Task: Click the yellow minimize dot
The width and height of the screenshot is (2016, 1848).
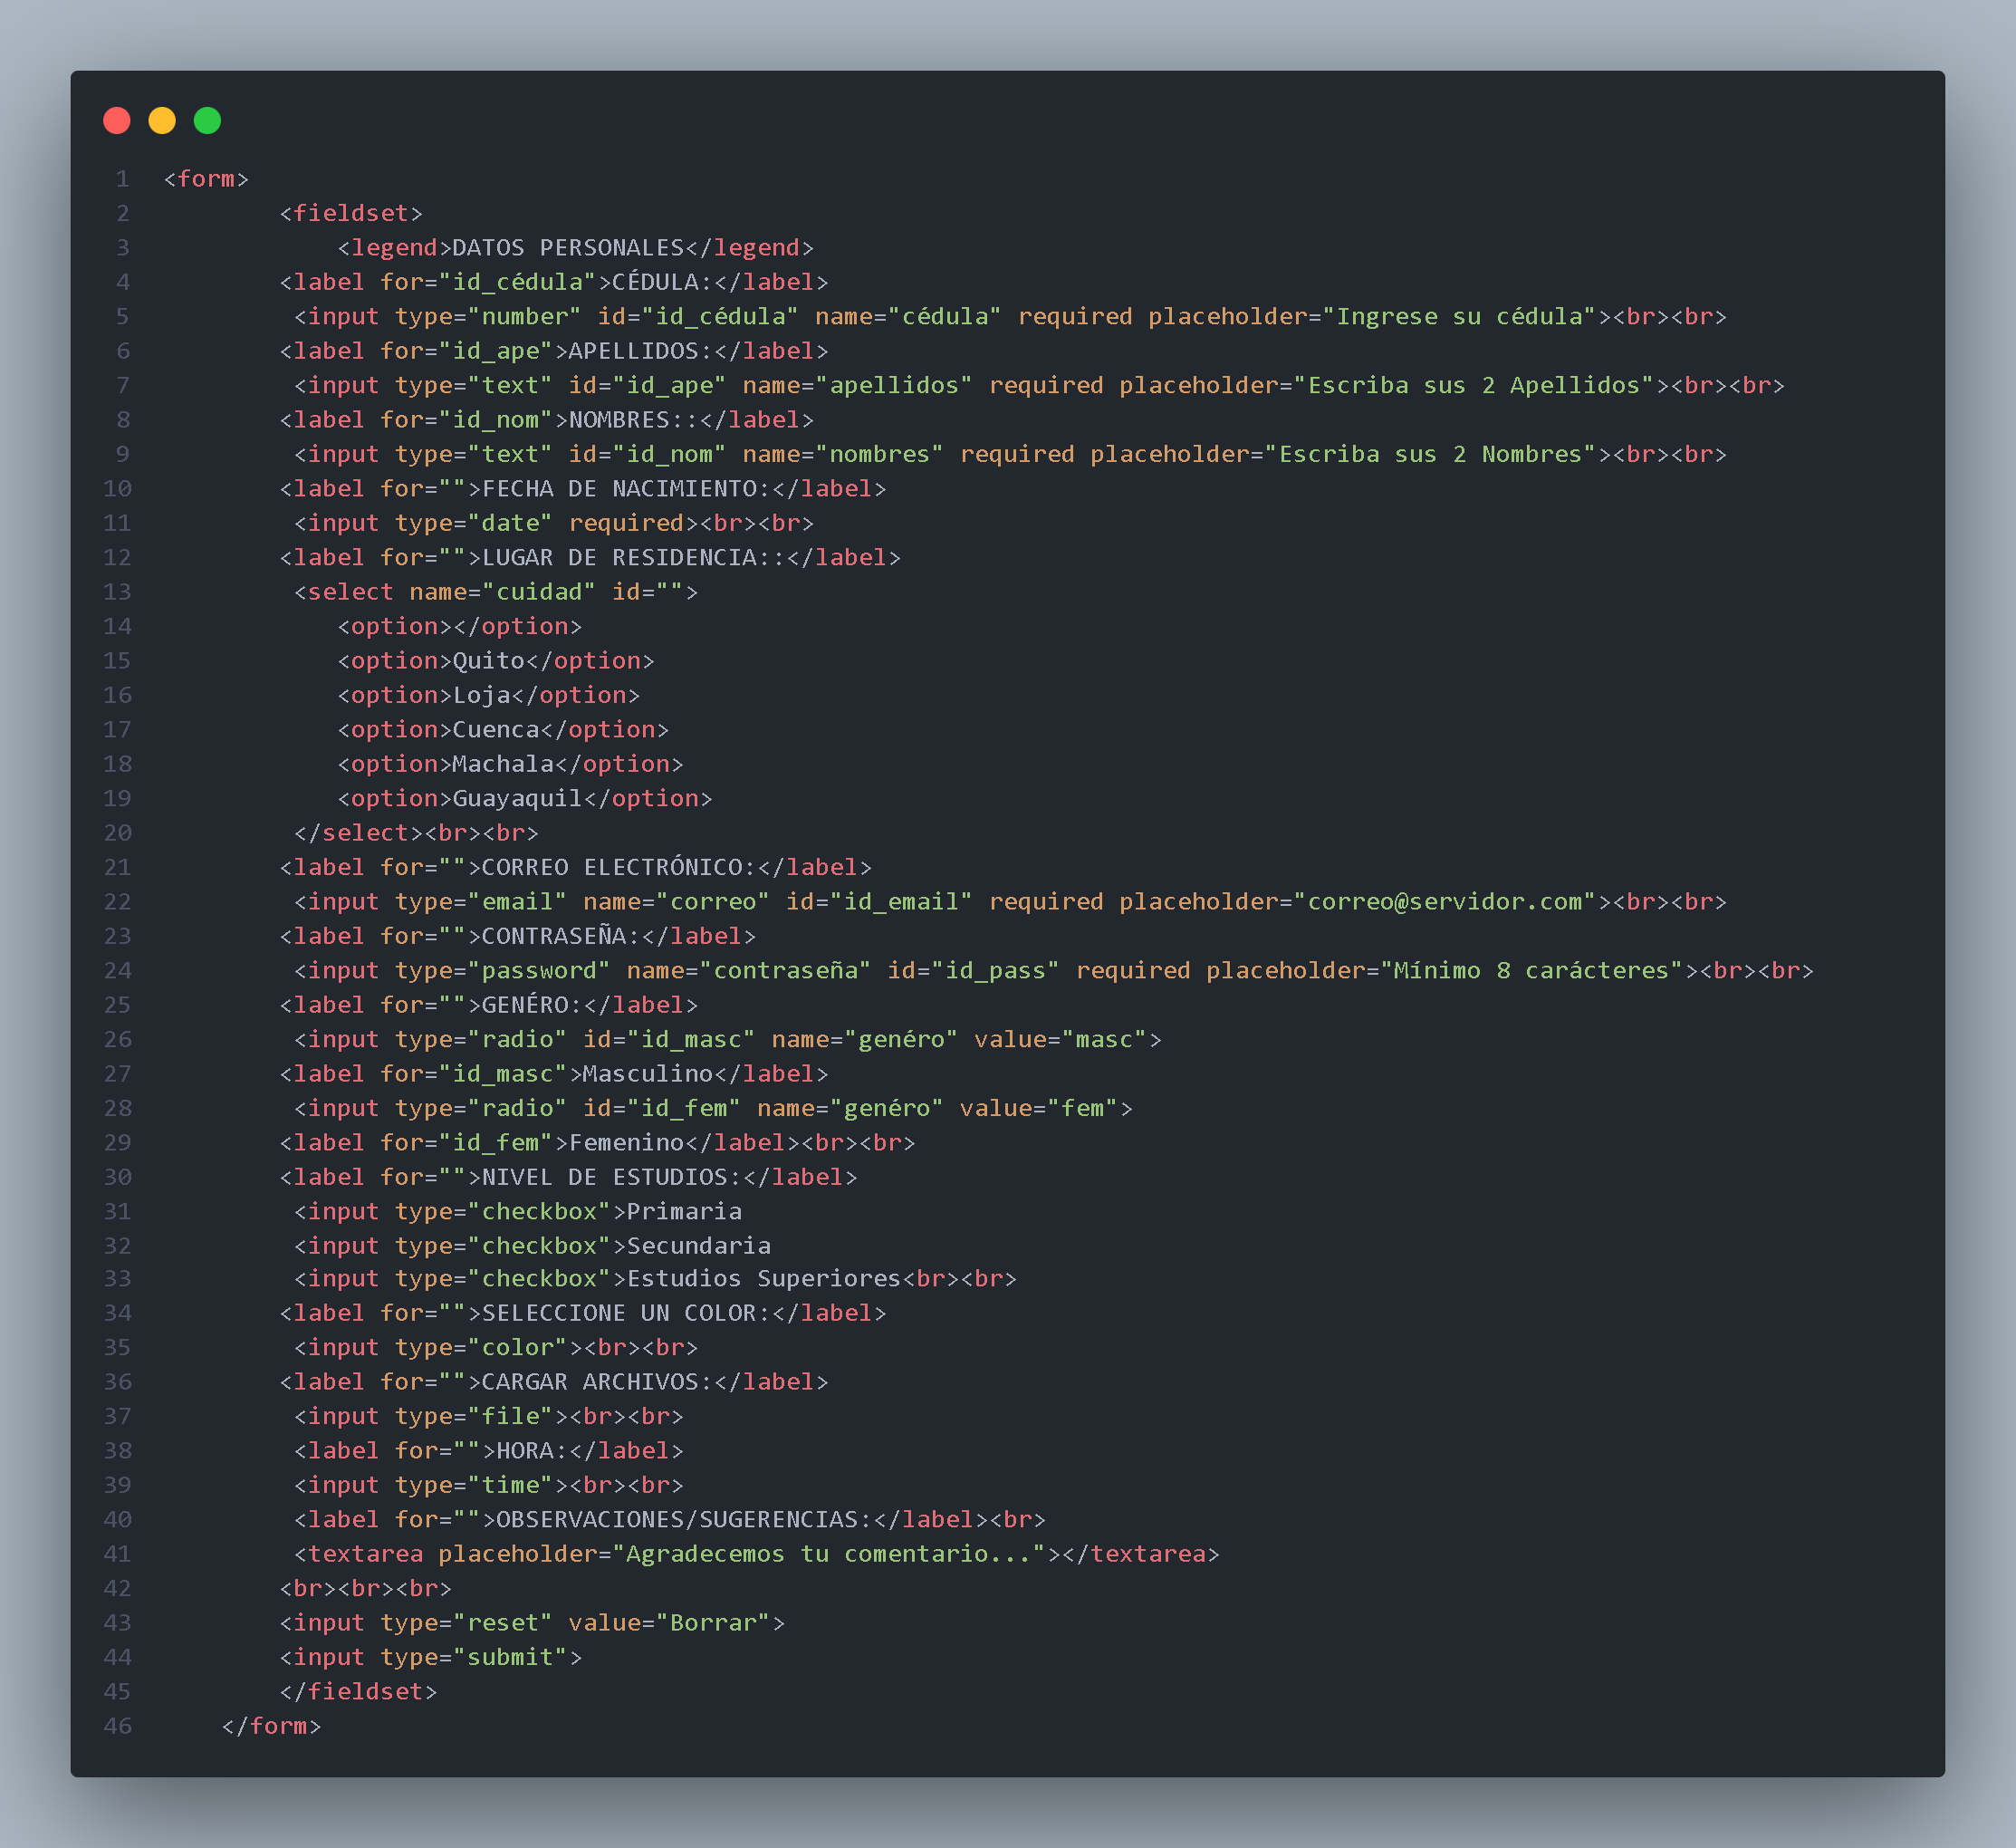Action: (162, 121)
